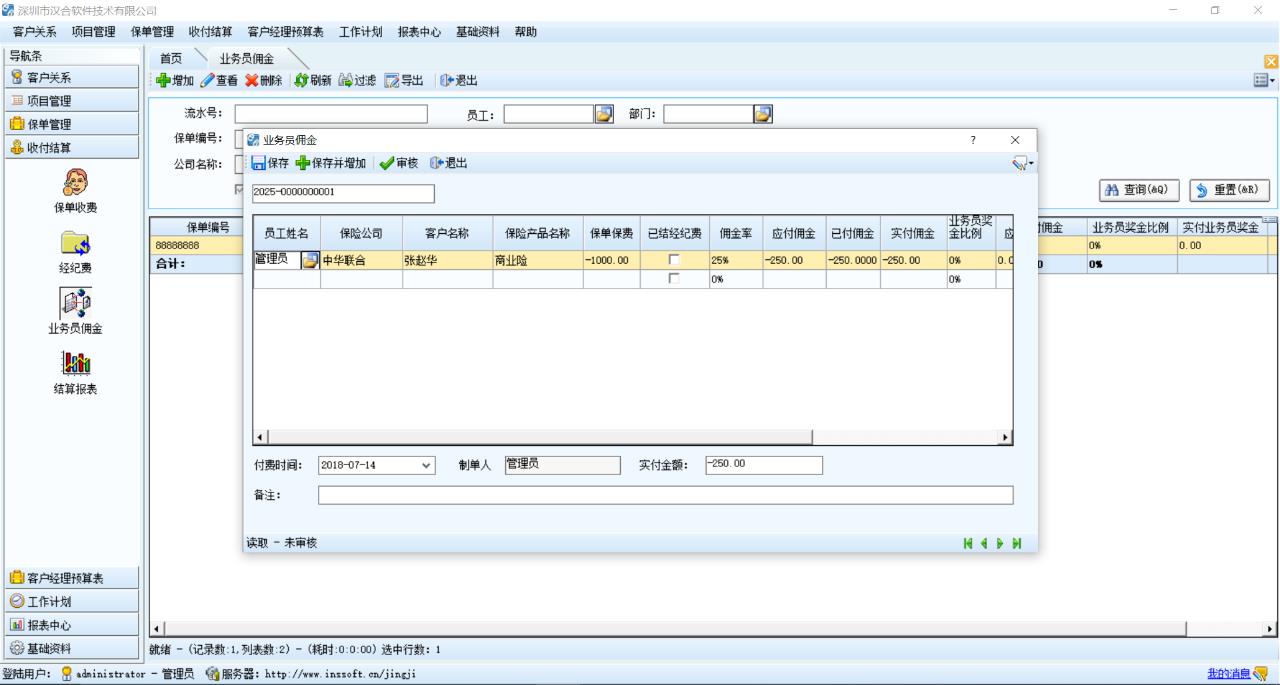
Task: Click the 88888888 policy number cell
Action: click(x=196, y=245)
